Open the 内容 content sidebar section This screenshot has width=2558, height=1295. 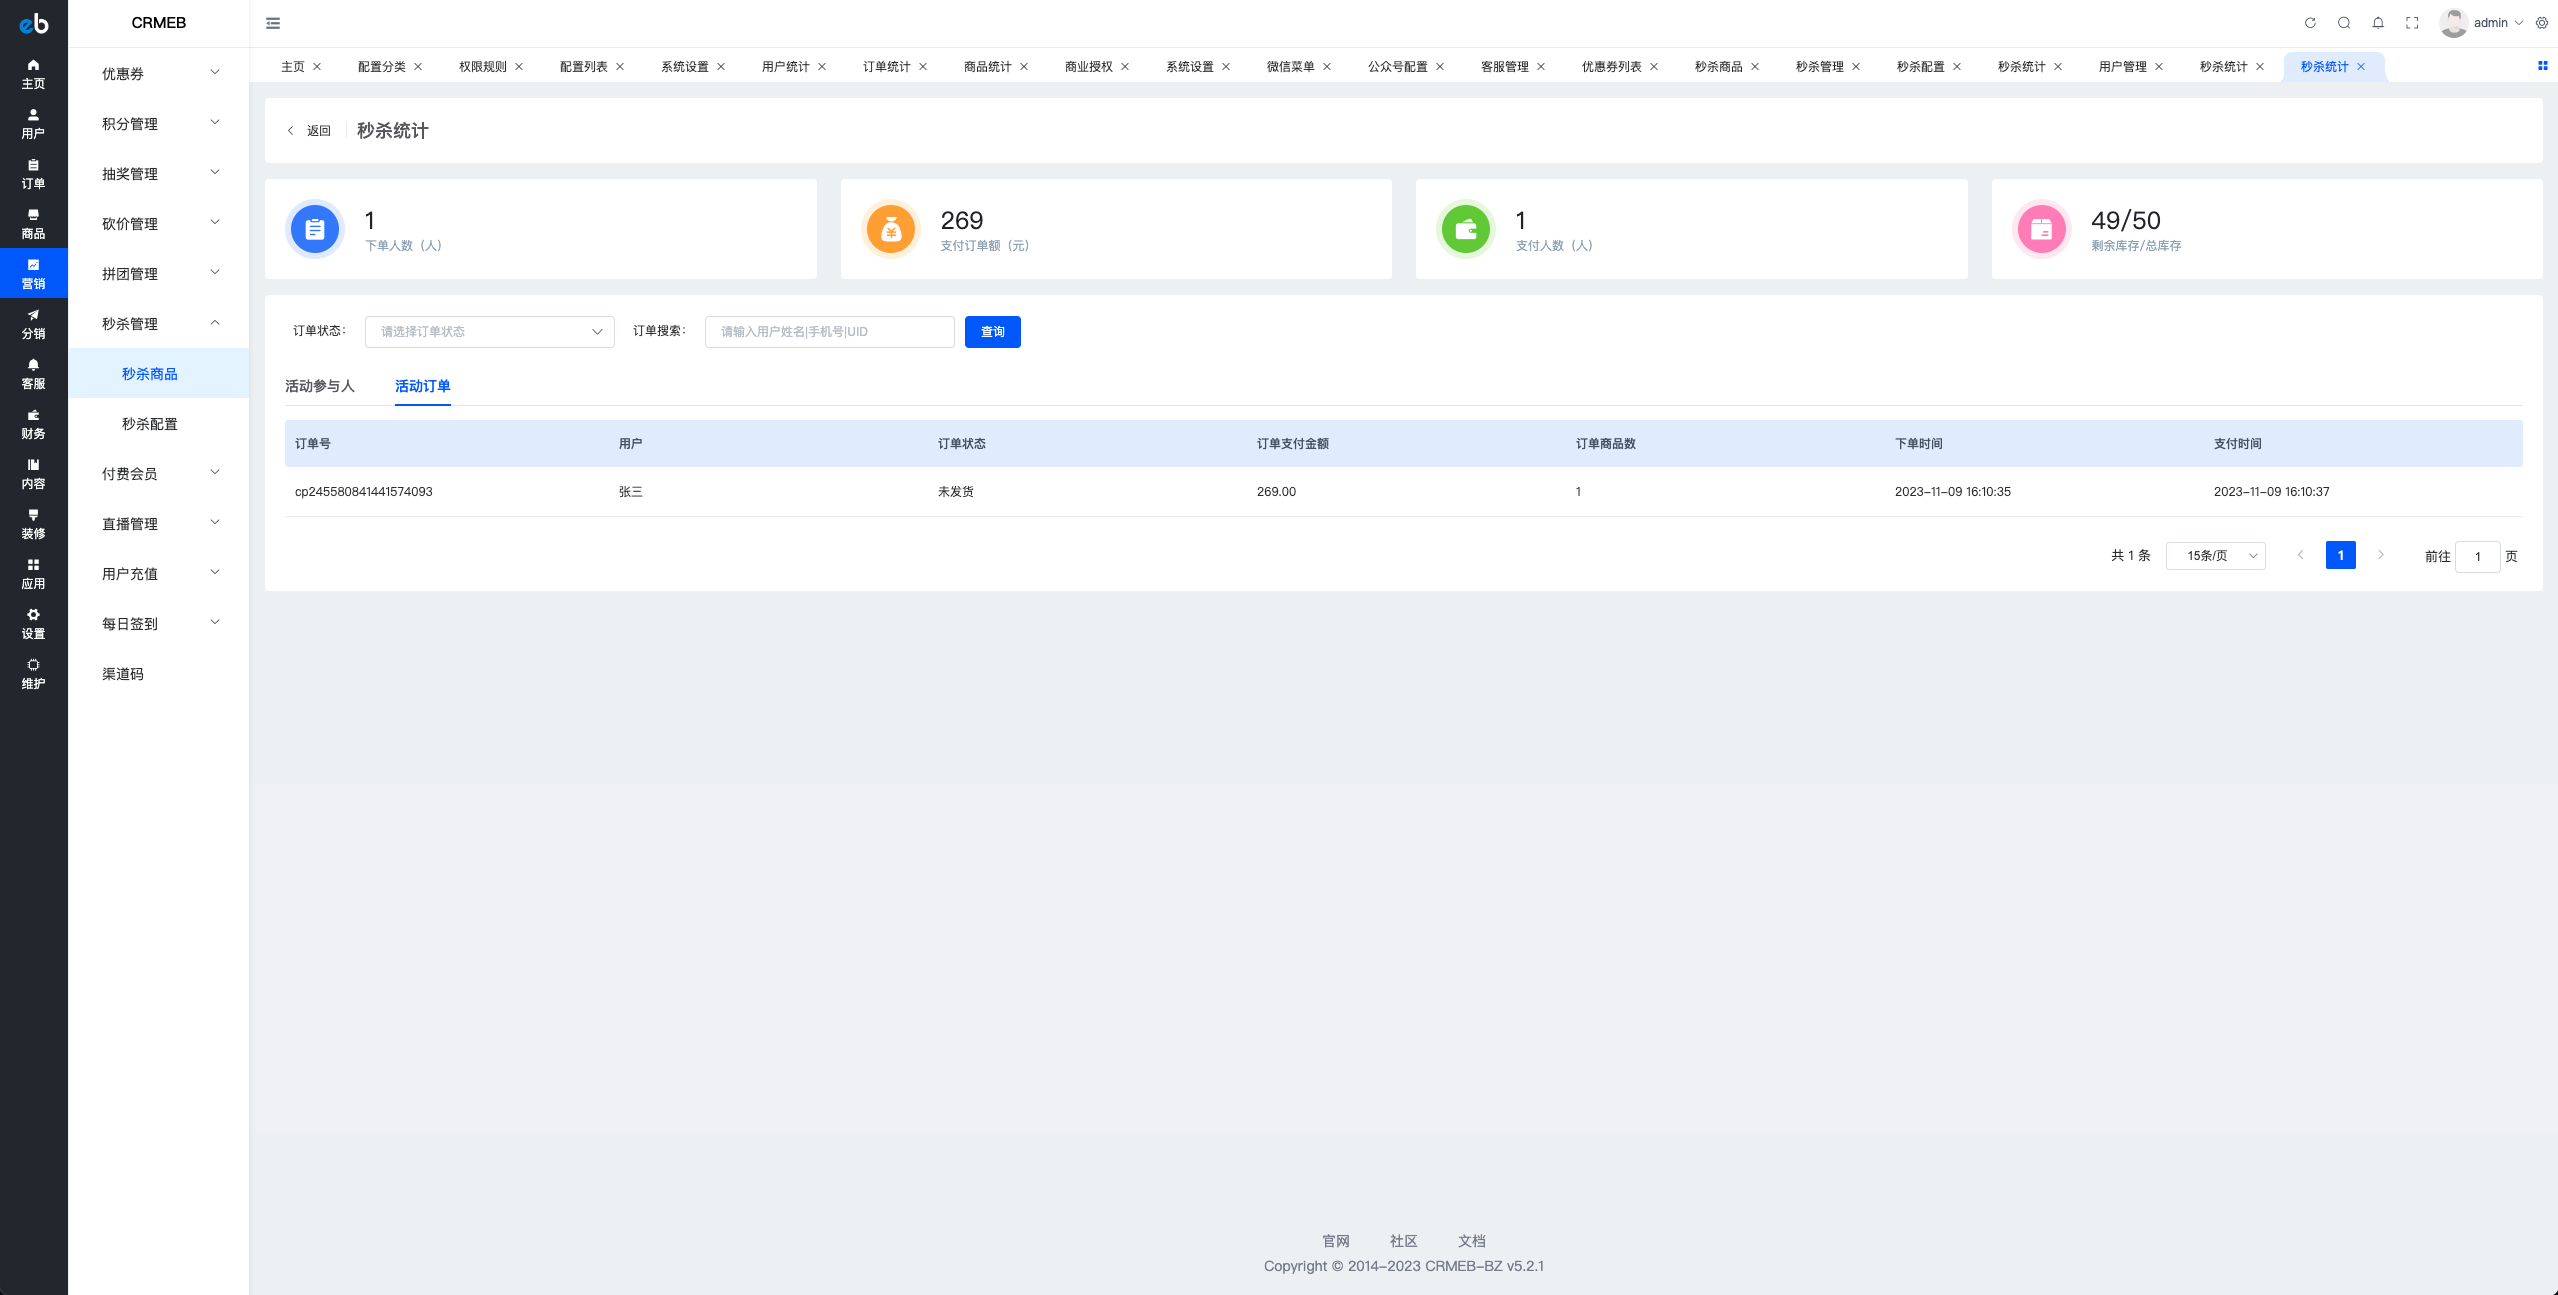pos(33,473)
